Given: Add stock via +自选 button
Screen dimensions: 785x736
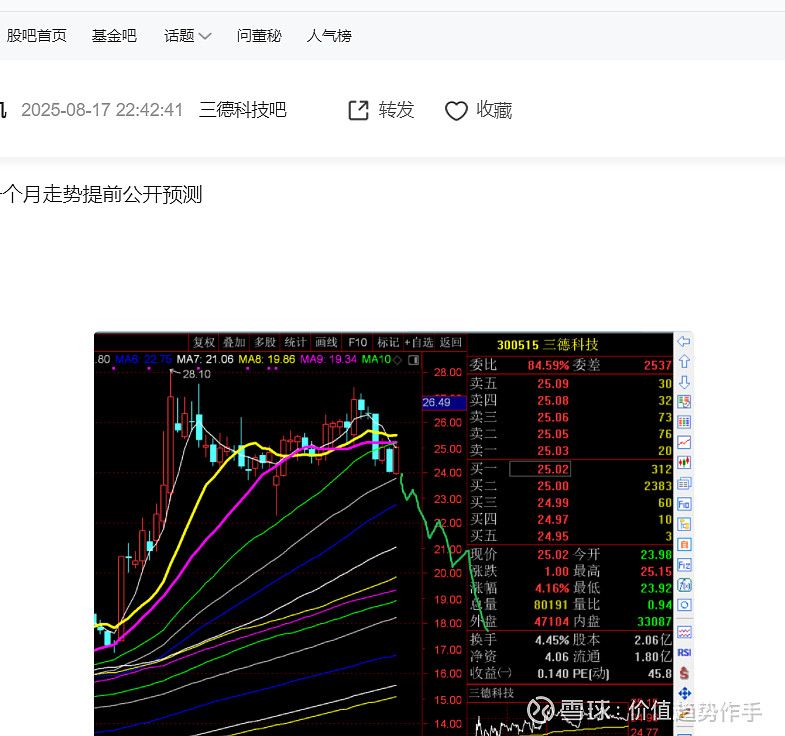Looking at the screenshot, I should [x=419, y=342].
